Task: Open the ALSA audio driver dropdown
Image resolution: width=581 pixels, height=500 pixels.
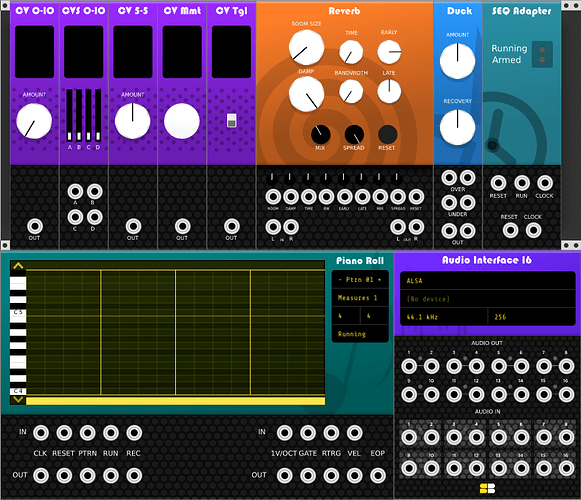Action: [487, 281]
